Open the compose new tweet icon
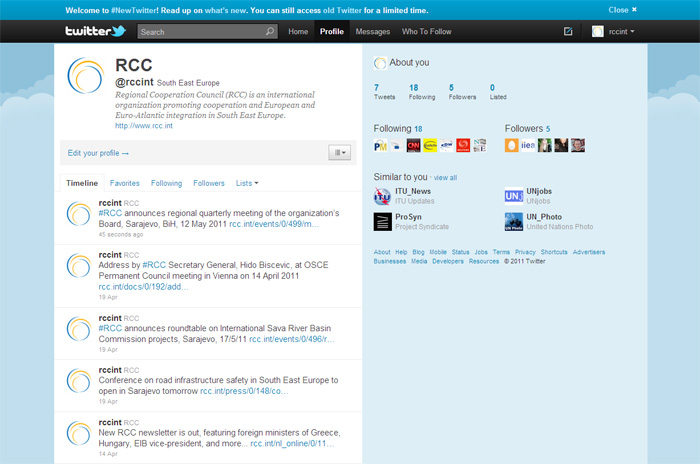 pos(568,31)
